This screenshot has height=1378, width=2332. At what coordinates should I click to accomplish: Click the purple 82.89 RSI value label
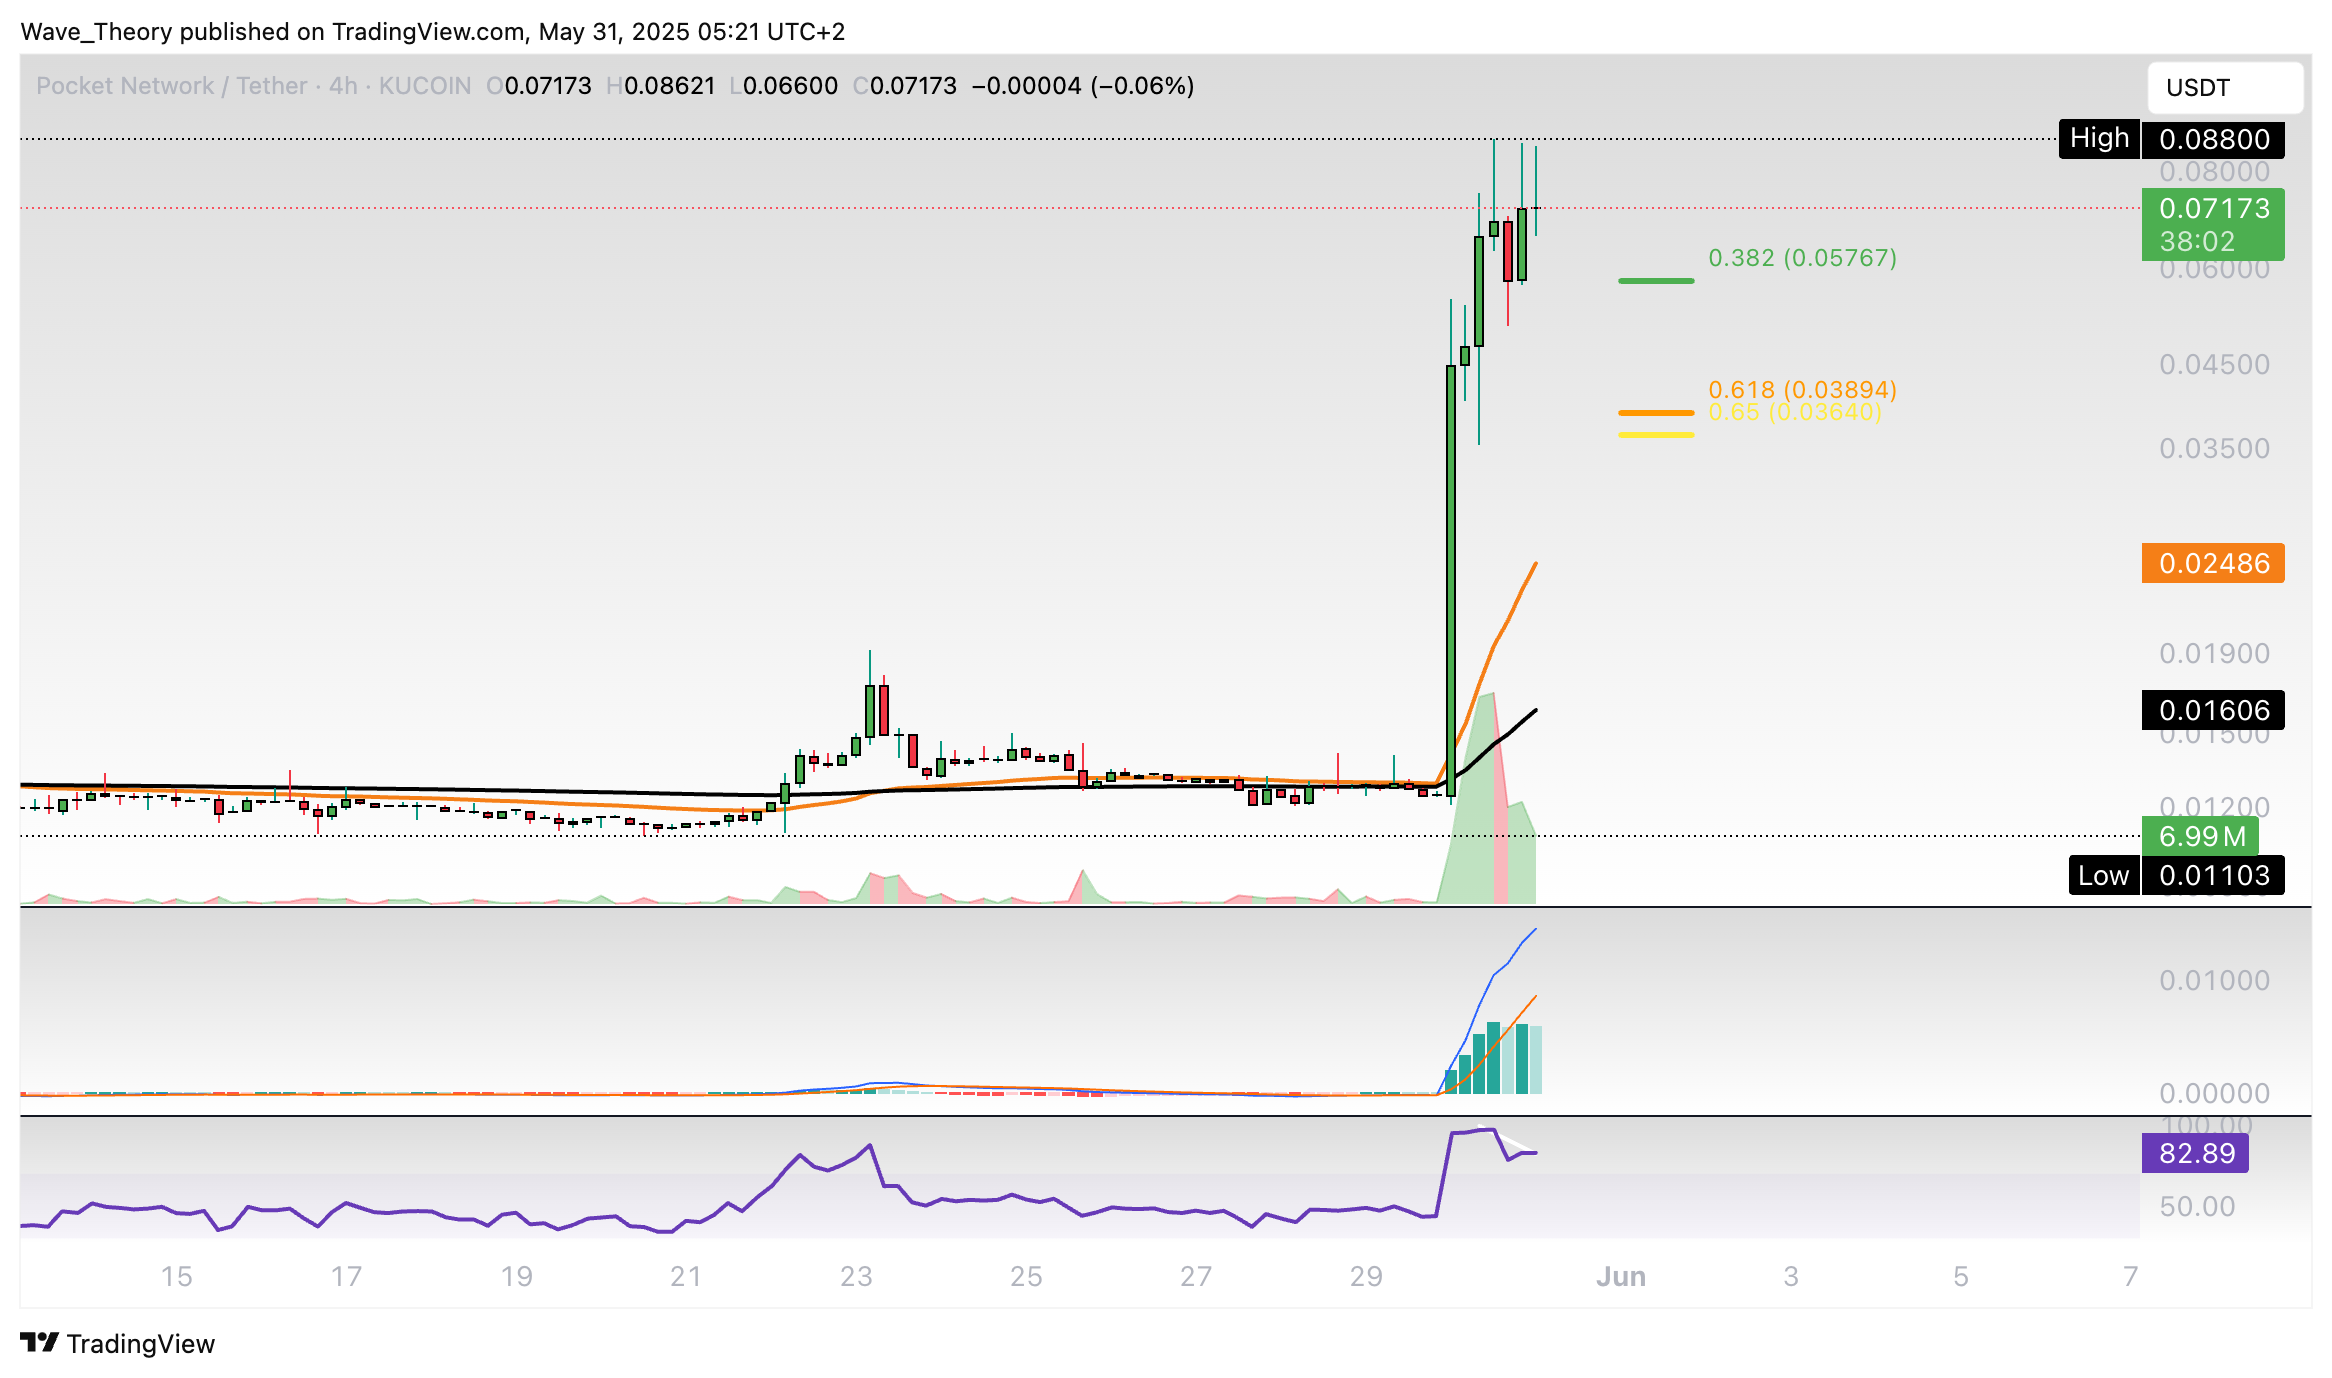pos(2194,1153)
